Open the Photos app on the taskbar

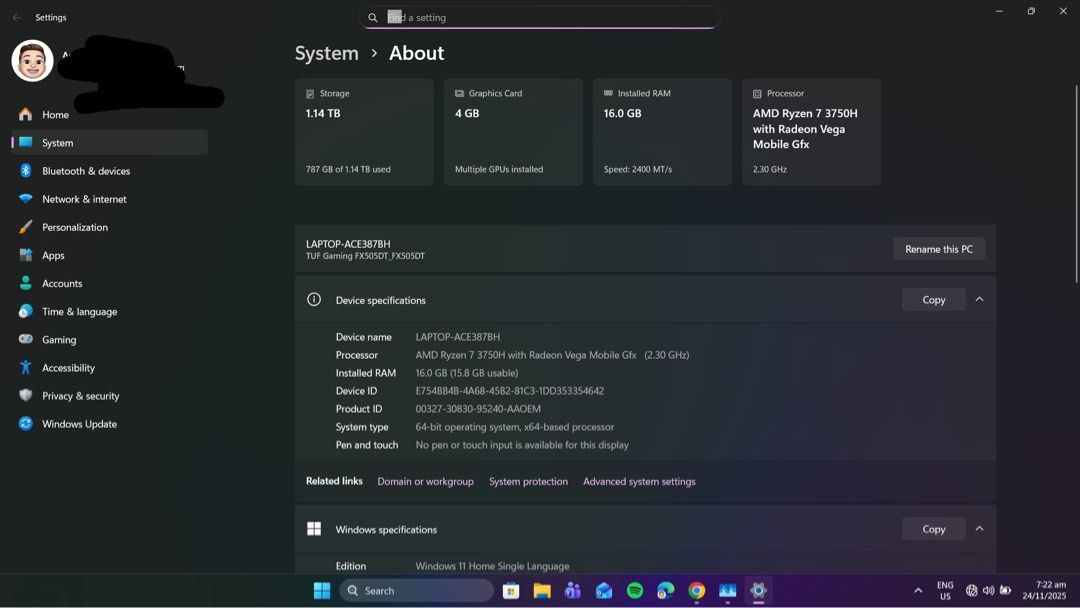pos(727,591)
